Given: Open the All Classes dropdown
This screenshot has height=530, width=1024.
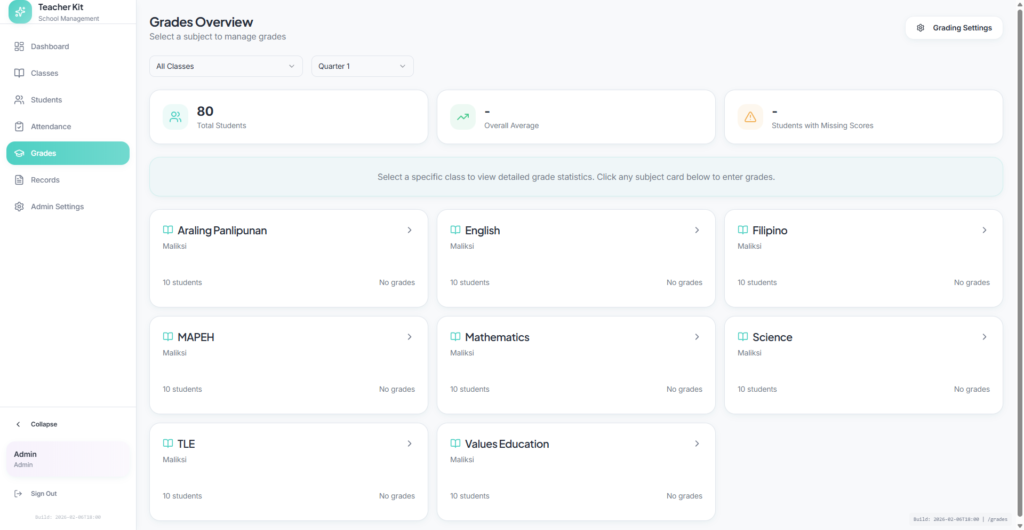Looking at the screenshot, I should (x=225, y=66).
